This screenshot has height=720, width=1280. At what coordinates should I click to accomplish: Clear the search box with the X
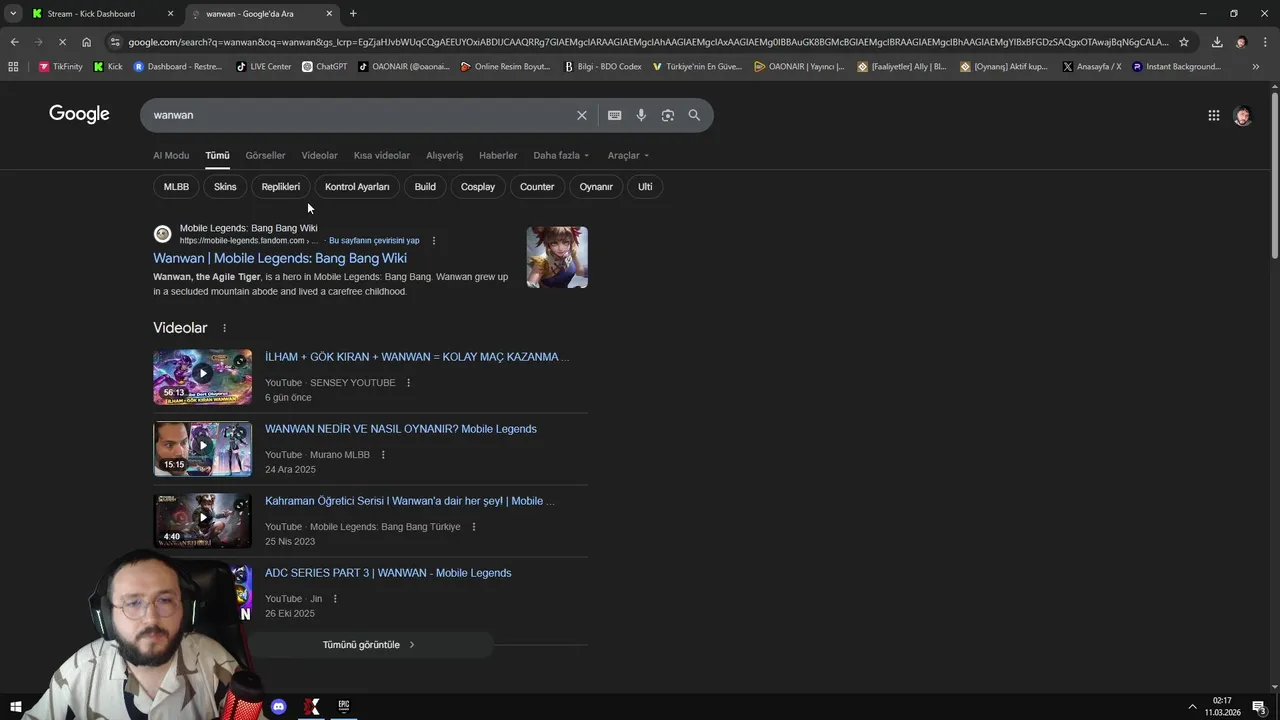pos(582,115)
